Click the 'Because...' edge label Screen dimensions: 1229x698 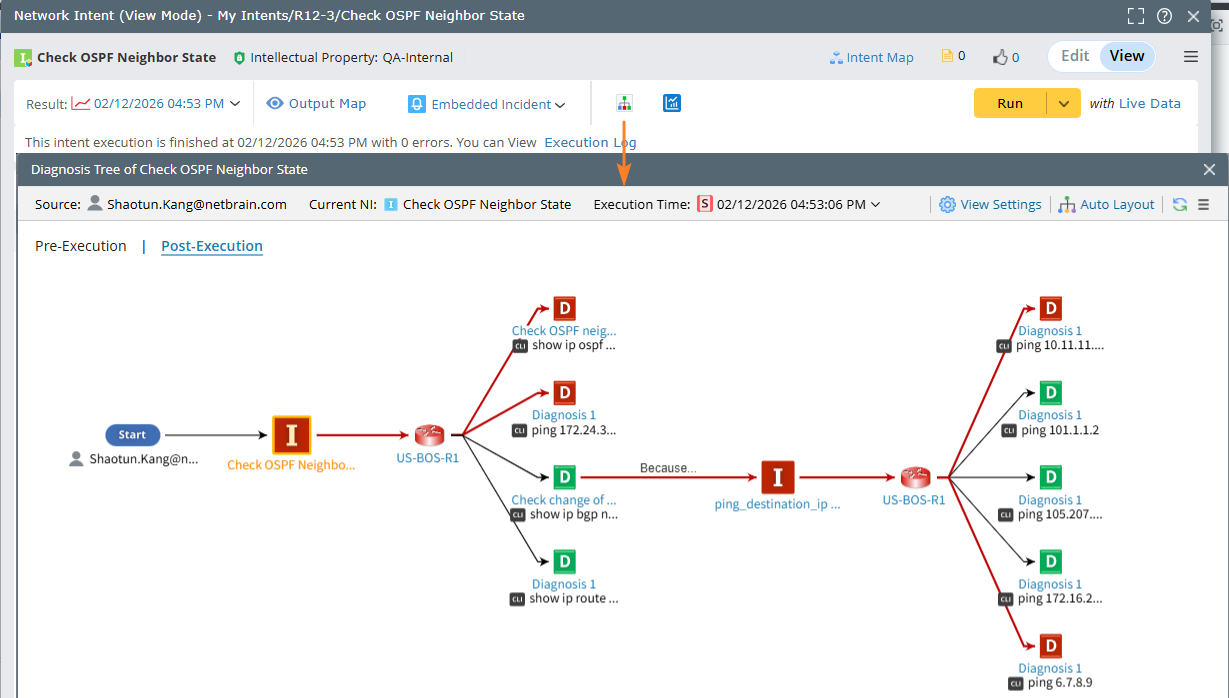[668, 467]
